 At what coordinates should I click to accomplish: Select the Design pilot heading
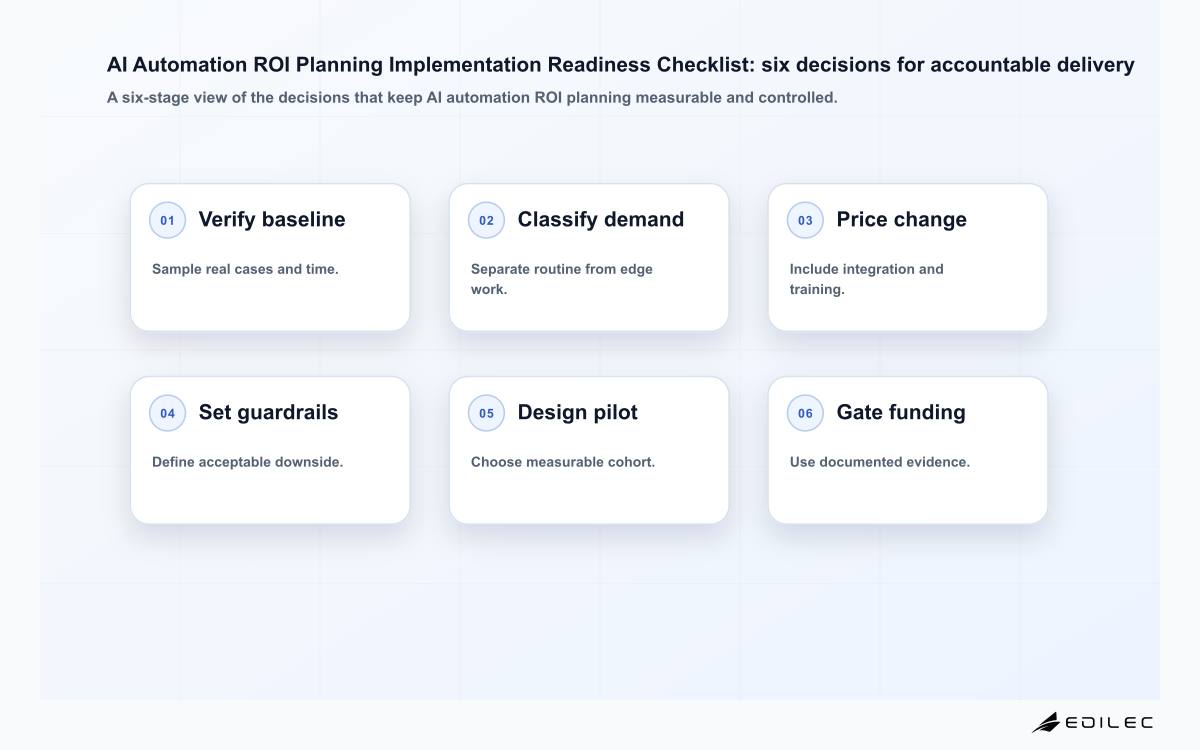click(577, 413)
